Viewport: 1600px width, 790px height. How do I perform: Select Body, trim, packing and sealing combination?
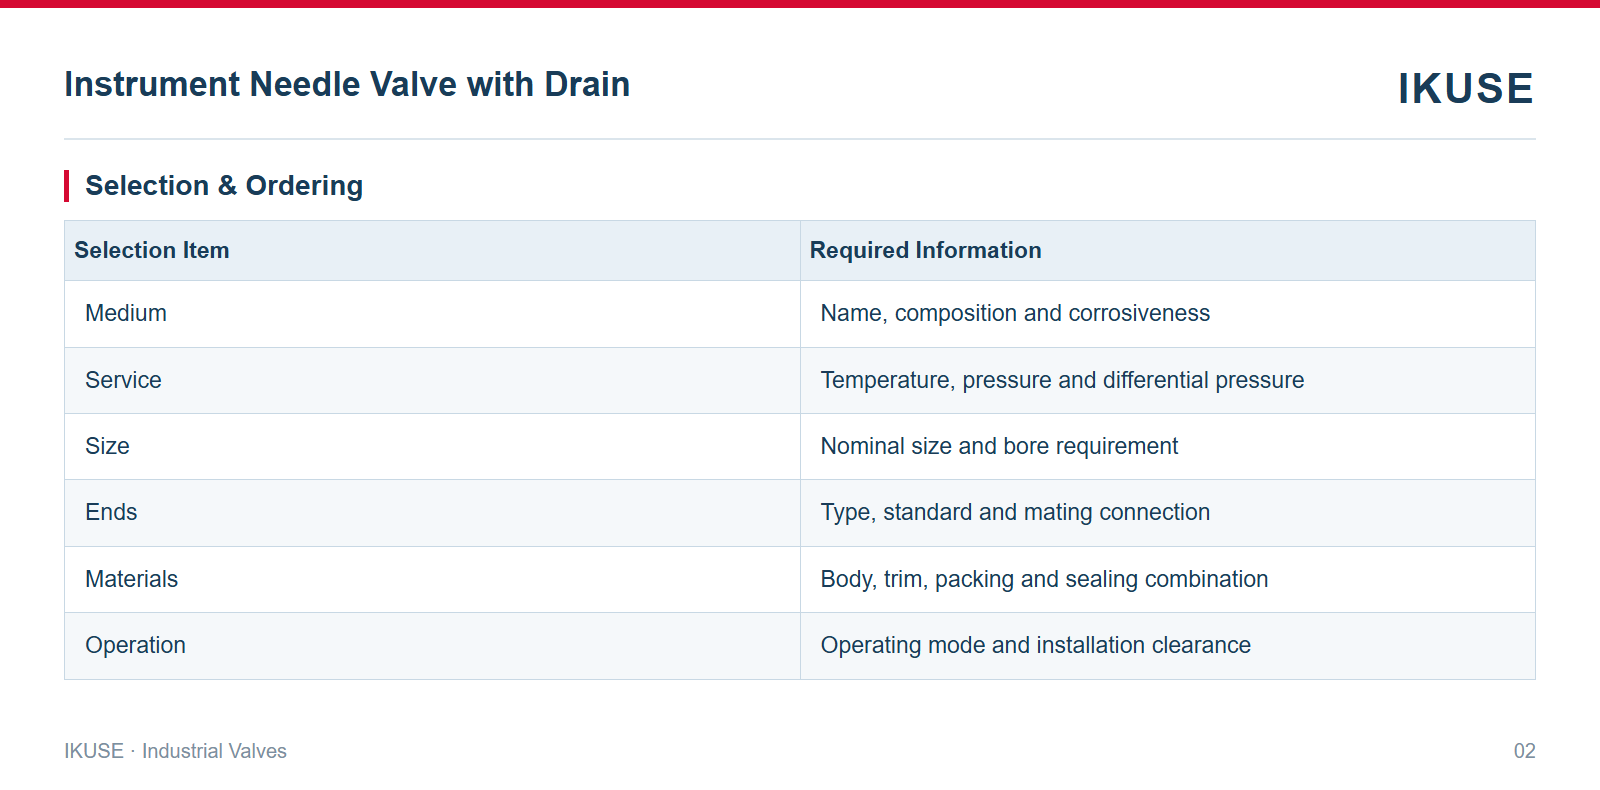(1044, 579)
